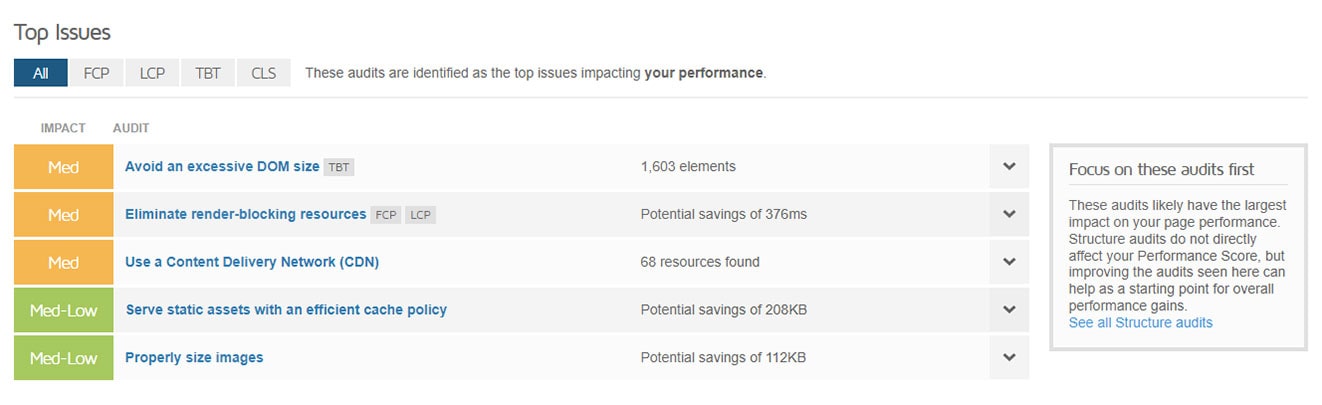Open Use a Content Delivery Network audit

click(x=252, y=262)
